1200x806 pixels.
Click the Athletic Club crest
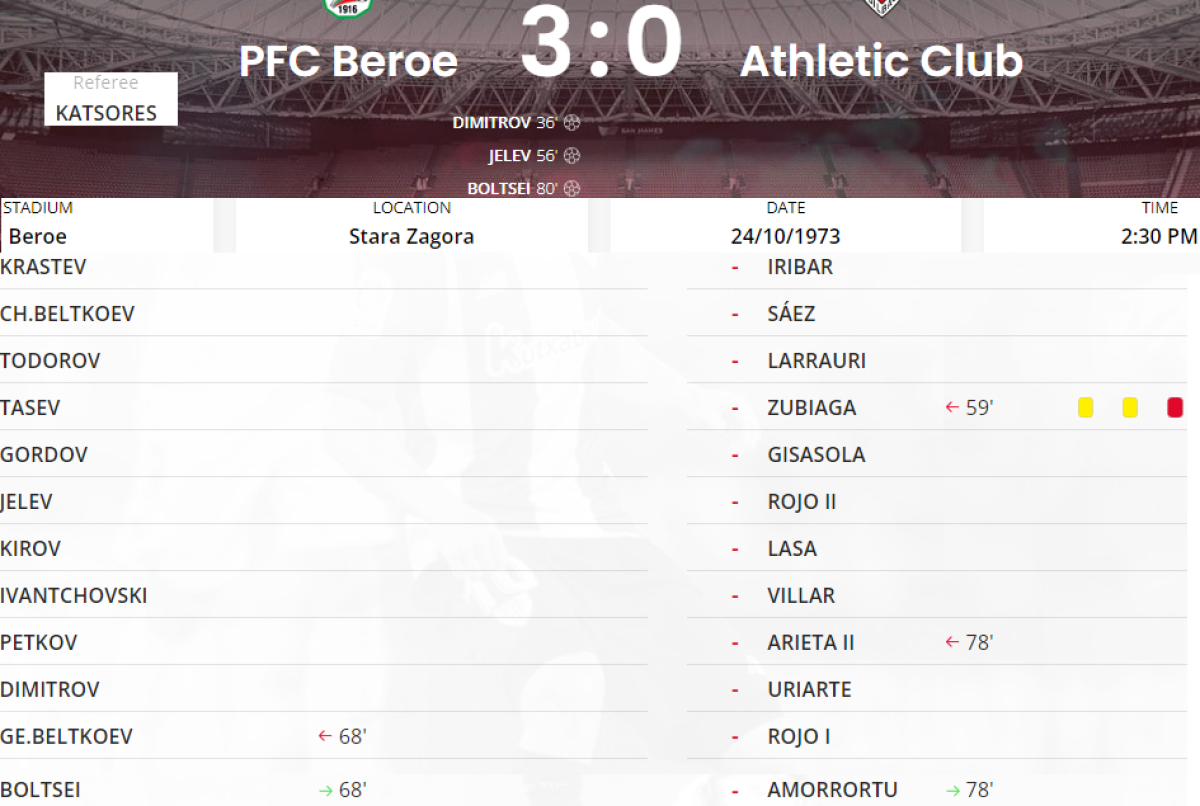(x=881, y=8)
